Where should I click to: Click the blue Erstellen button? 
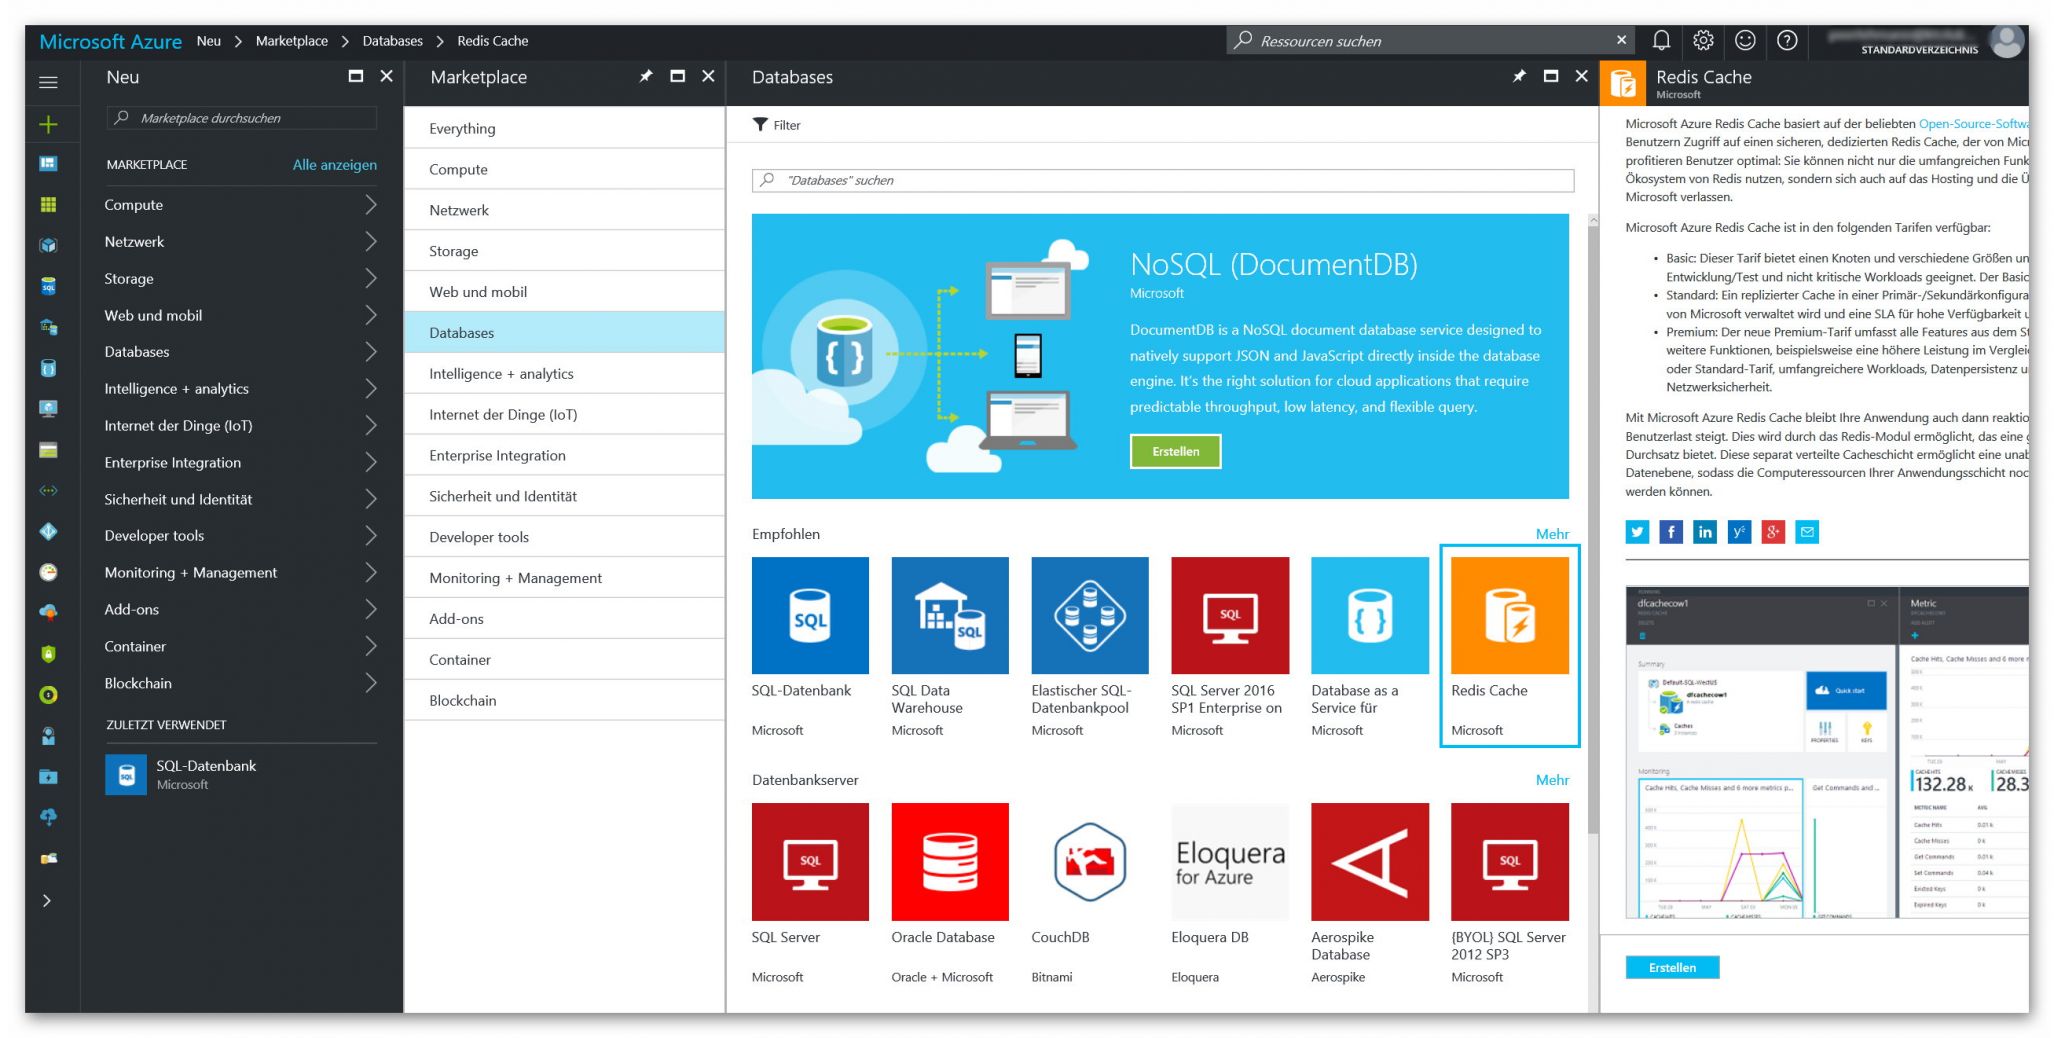click(x=1672, y=967)
